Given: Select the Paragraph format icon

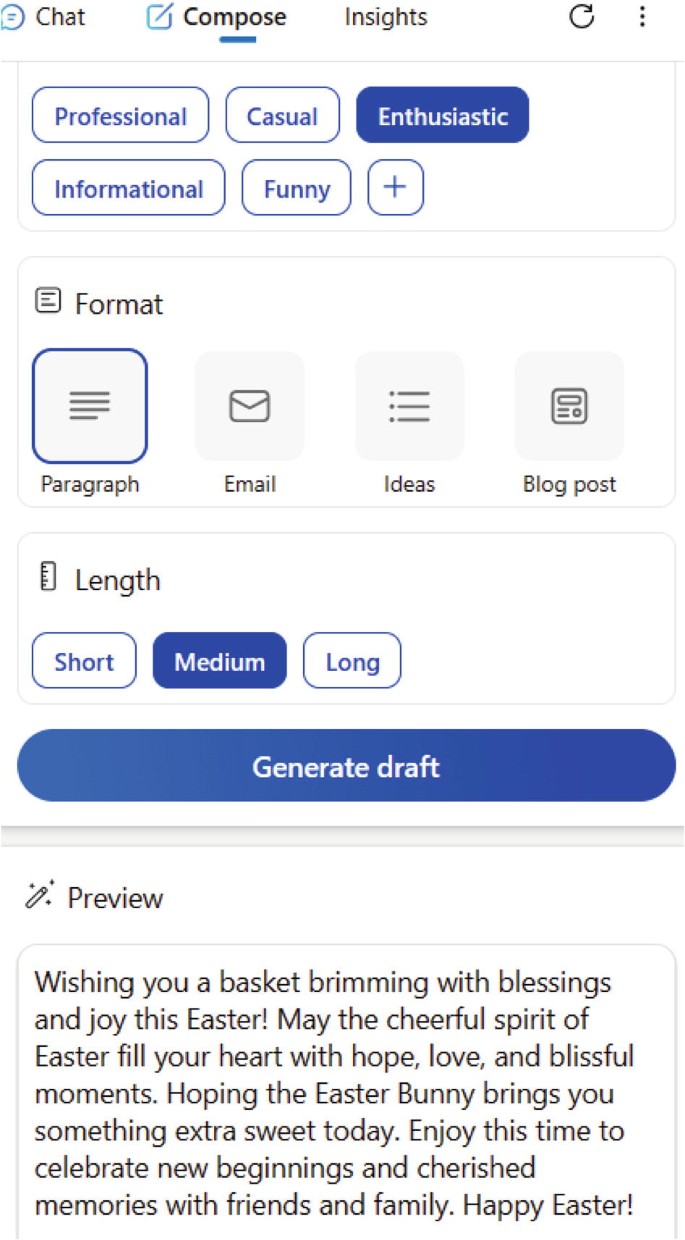Looking at the screenshot, I should coord(90,405).
